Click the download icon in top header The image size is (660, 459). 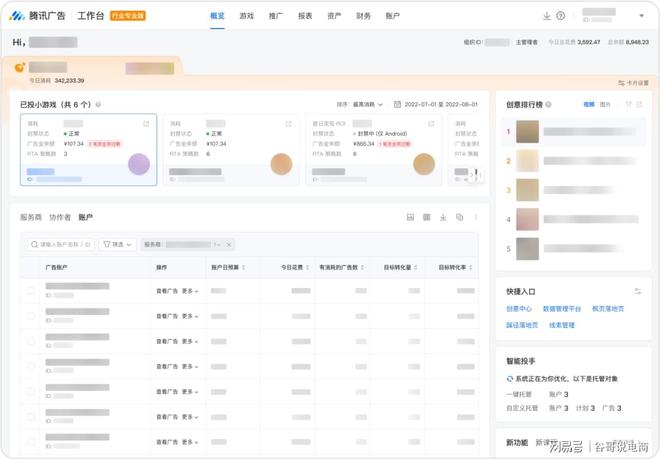(547, 16)
